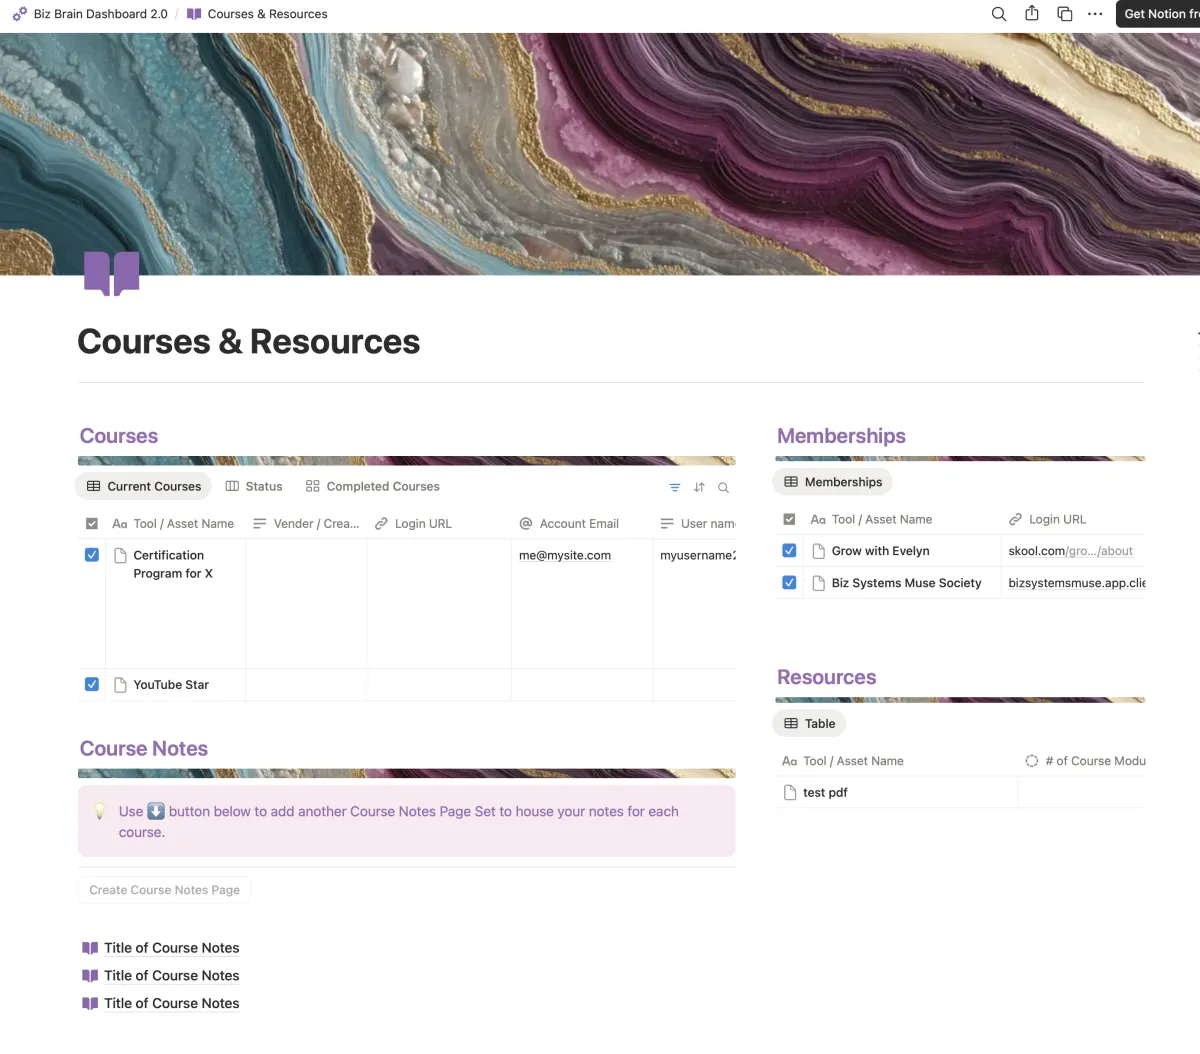
Task: Click the lightbulb callout icon
Action: click(99, 812)
